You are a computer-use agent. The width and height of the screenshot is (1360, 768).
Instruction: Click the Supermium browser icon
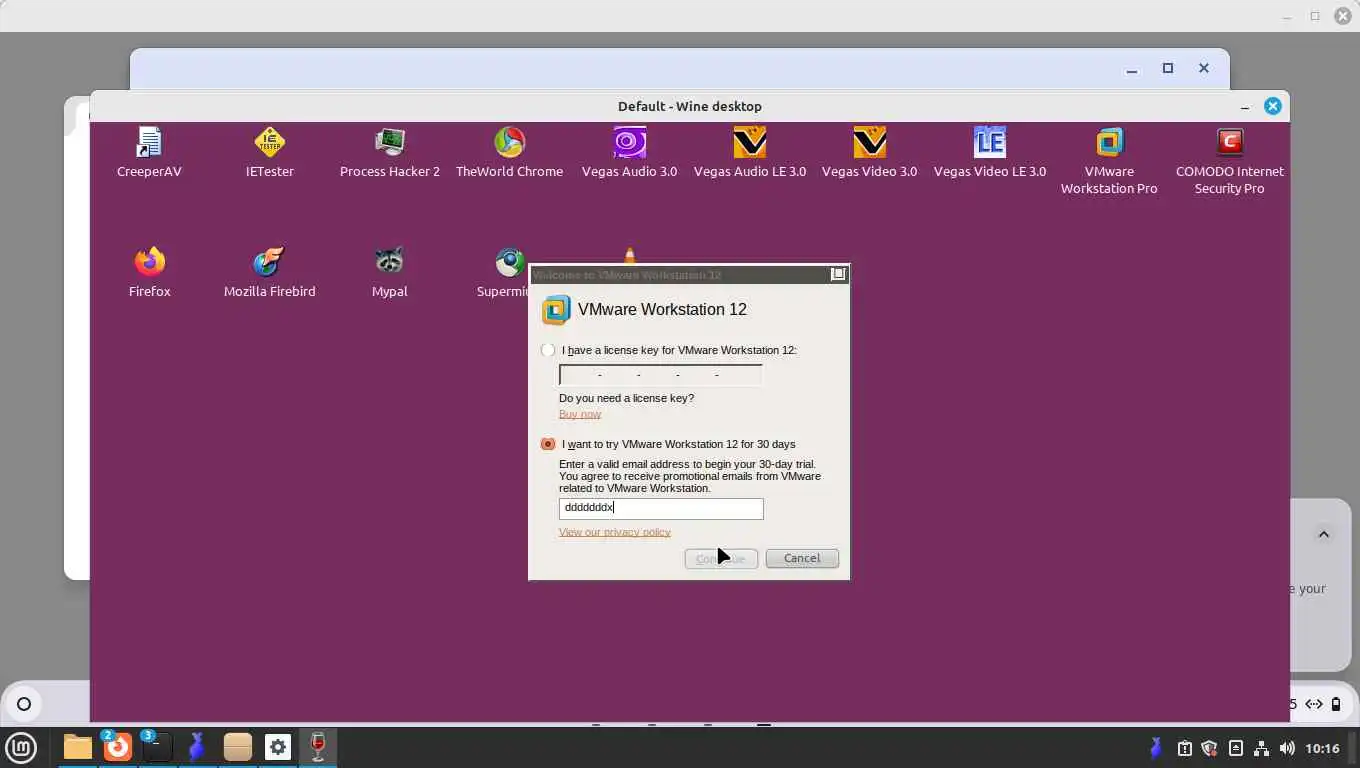(x=509, y=264)
